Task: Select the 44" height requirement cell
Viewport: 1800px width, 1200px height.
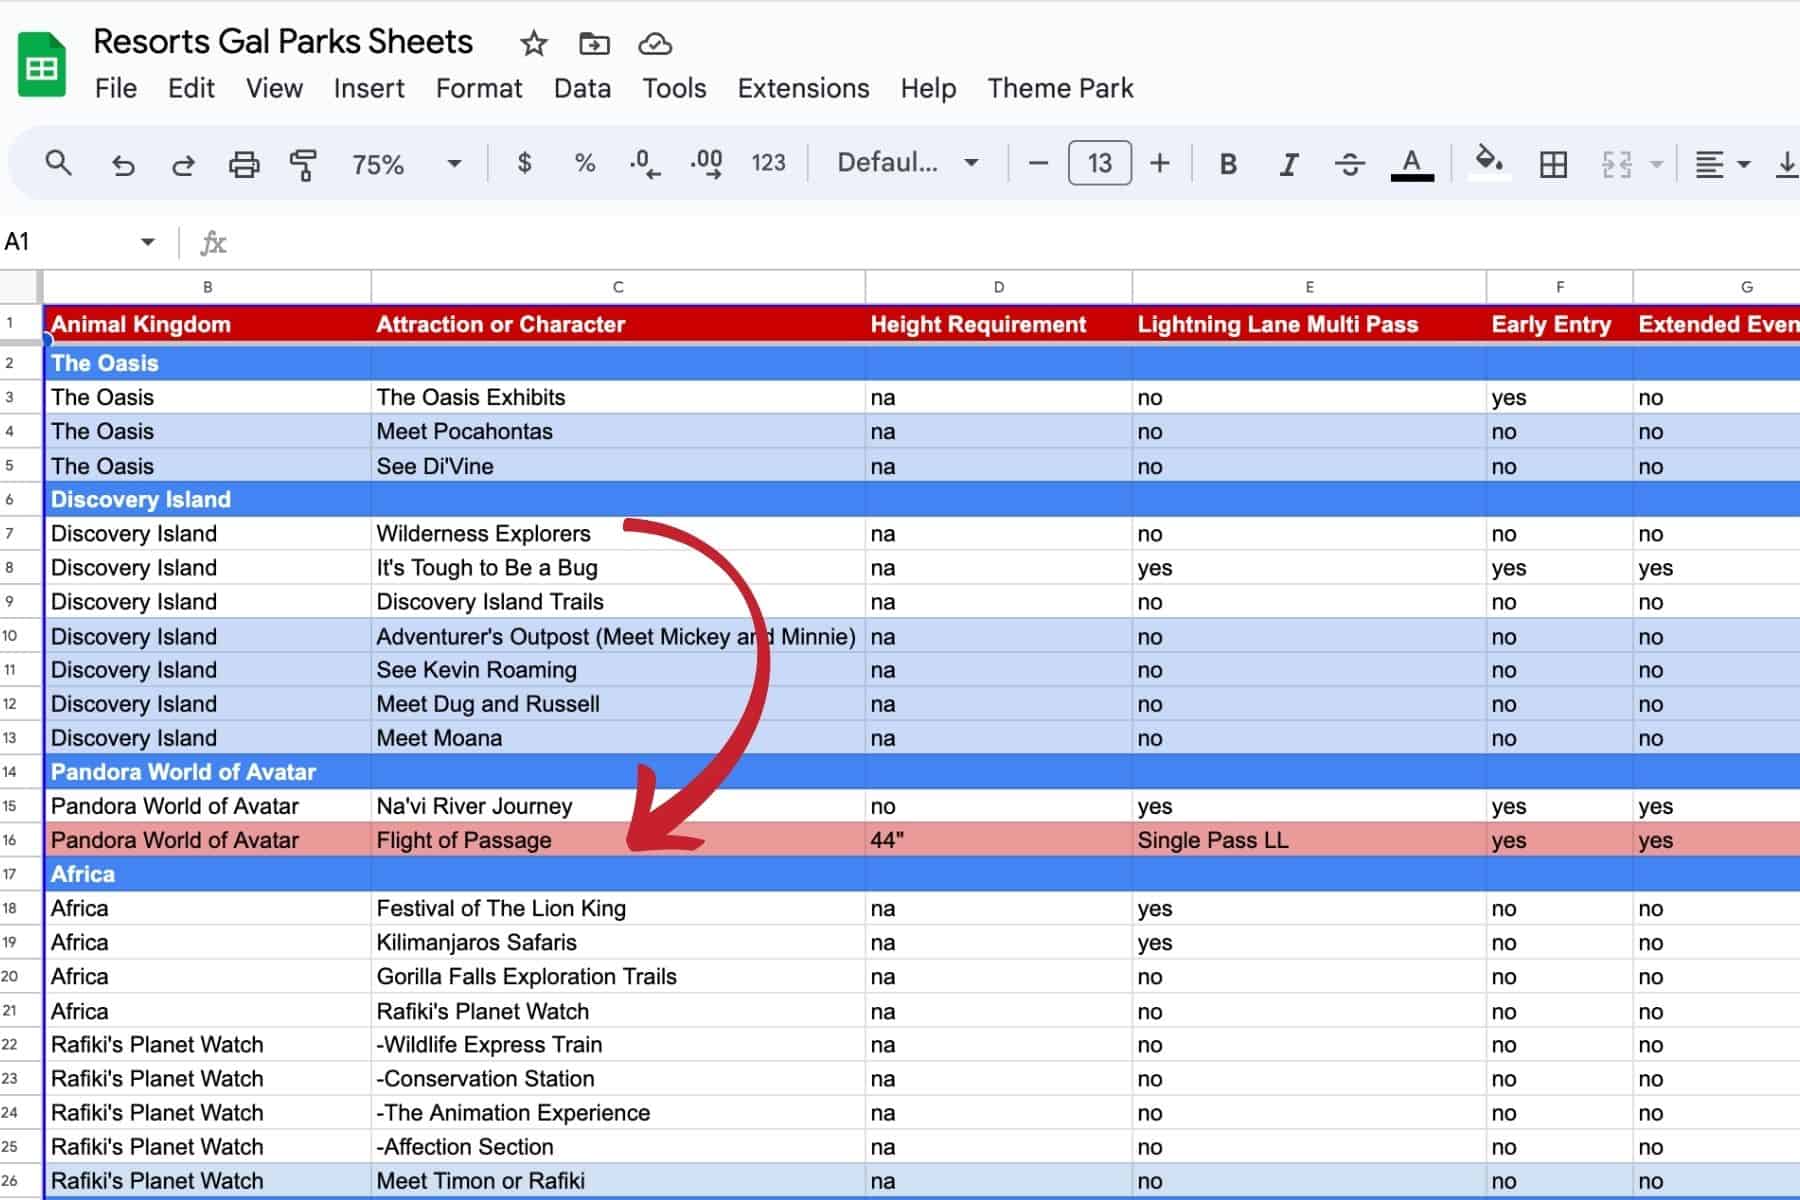Action: click(998, 840)
